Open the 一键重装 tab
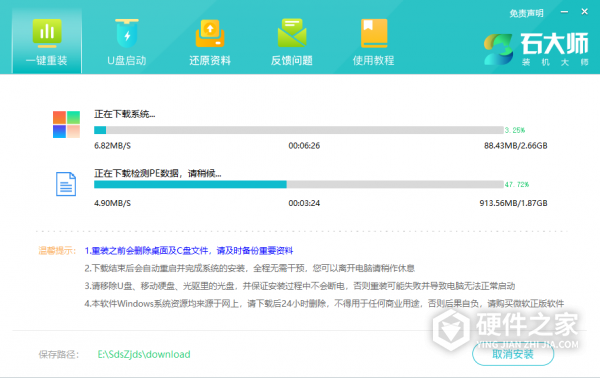600x378 pixels. pos(47,41)
